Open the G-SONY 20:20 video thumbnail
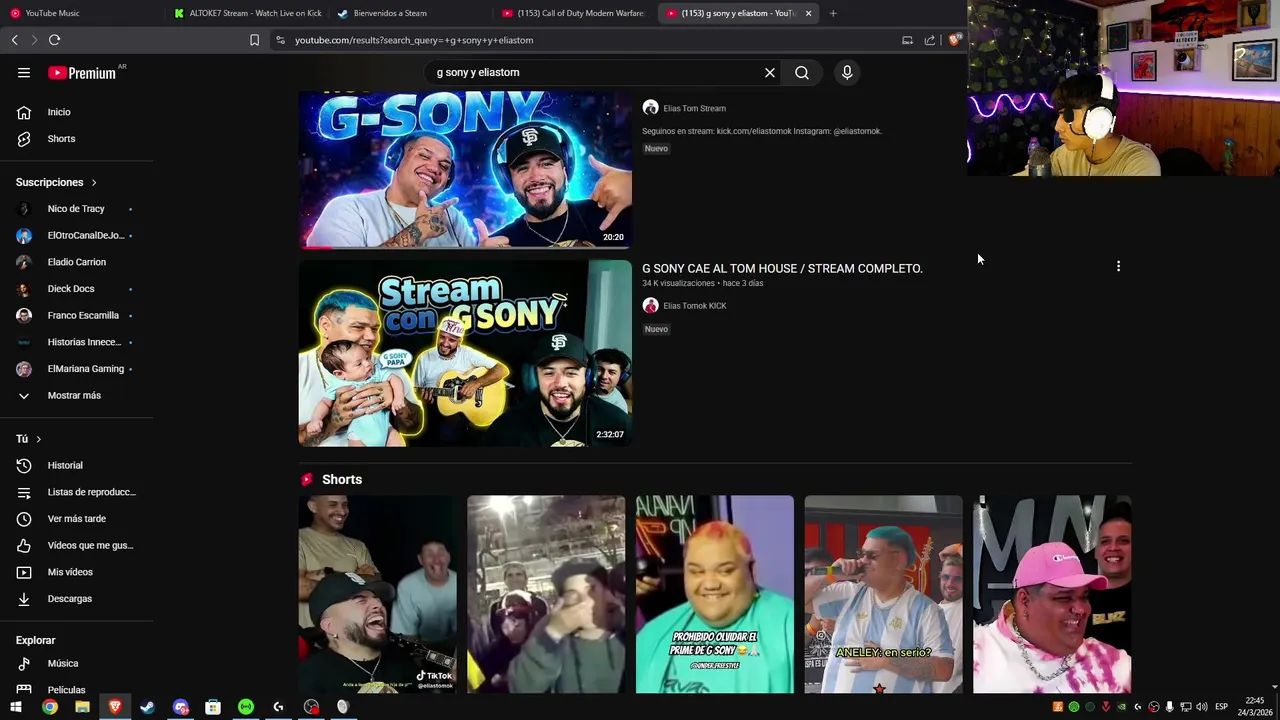 (x=465, y=168)
